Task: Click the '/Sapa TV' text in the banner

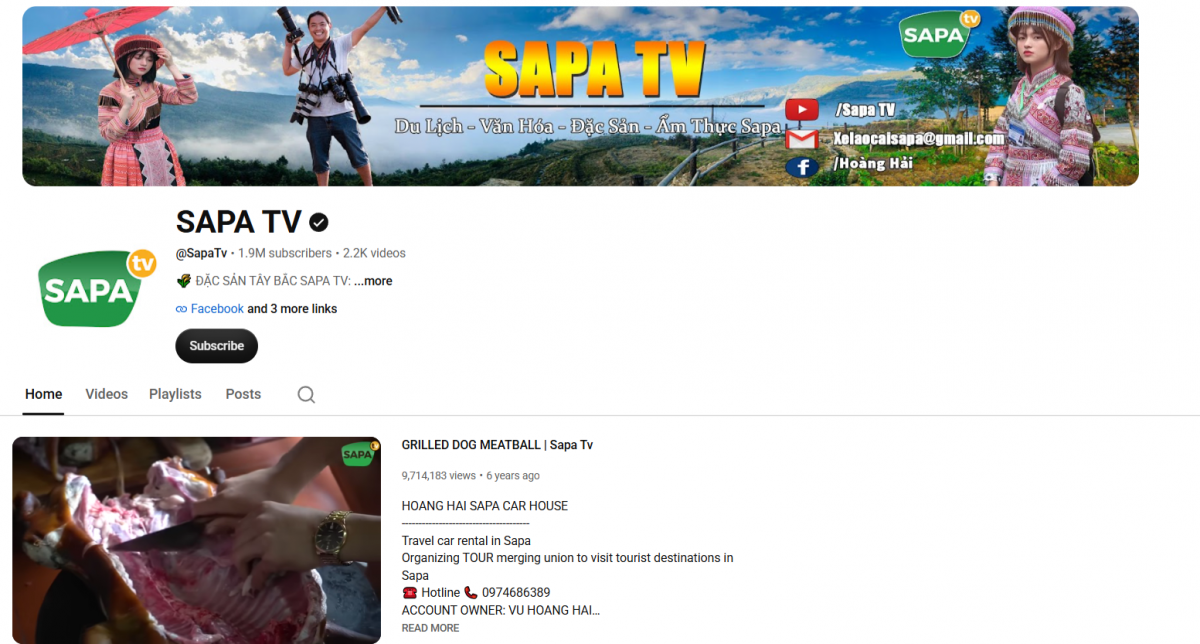Action: pos(863,109)
